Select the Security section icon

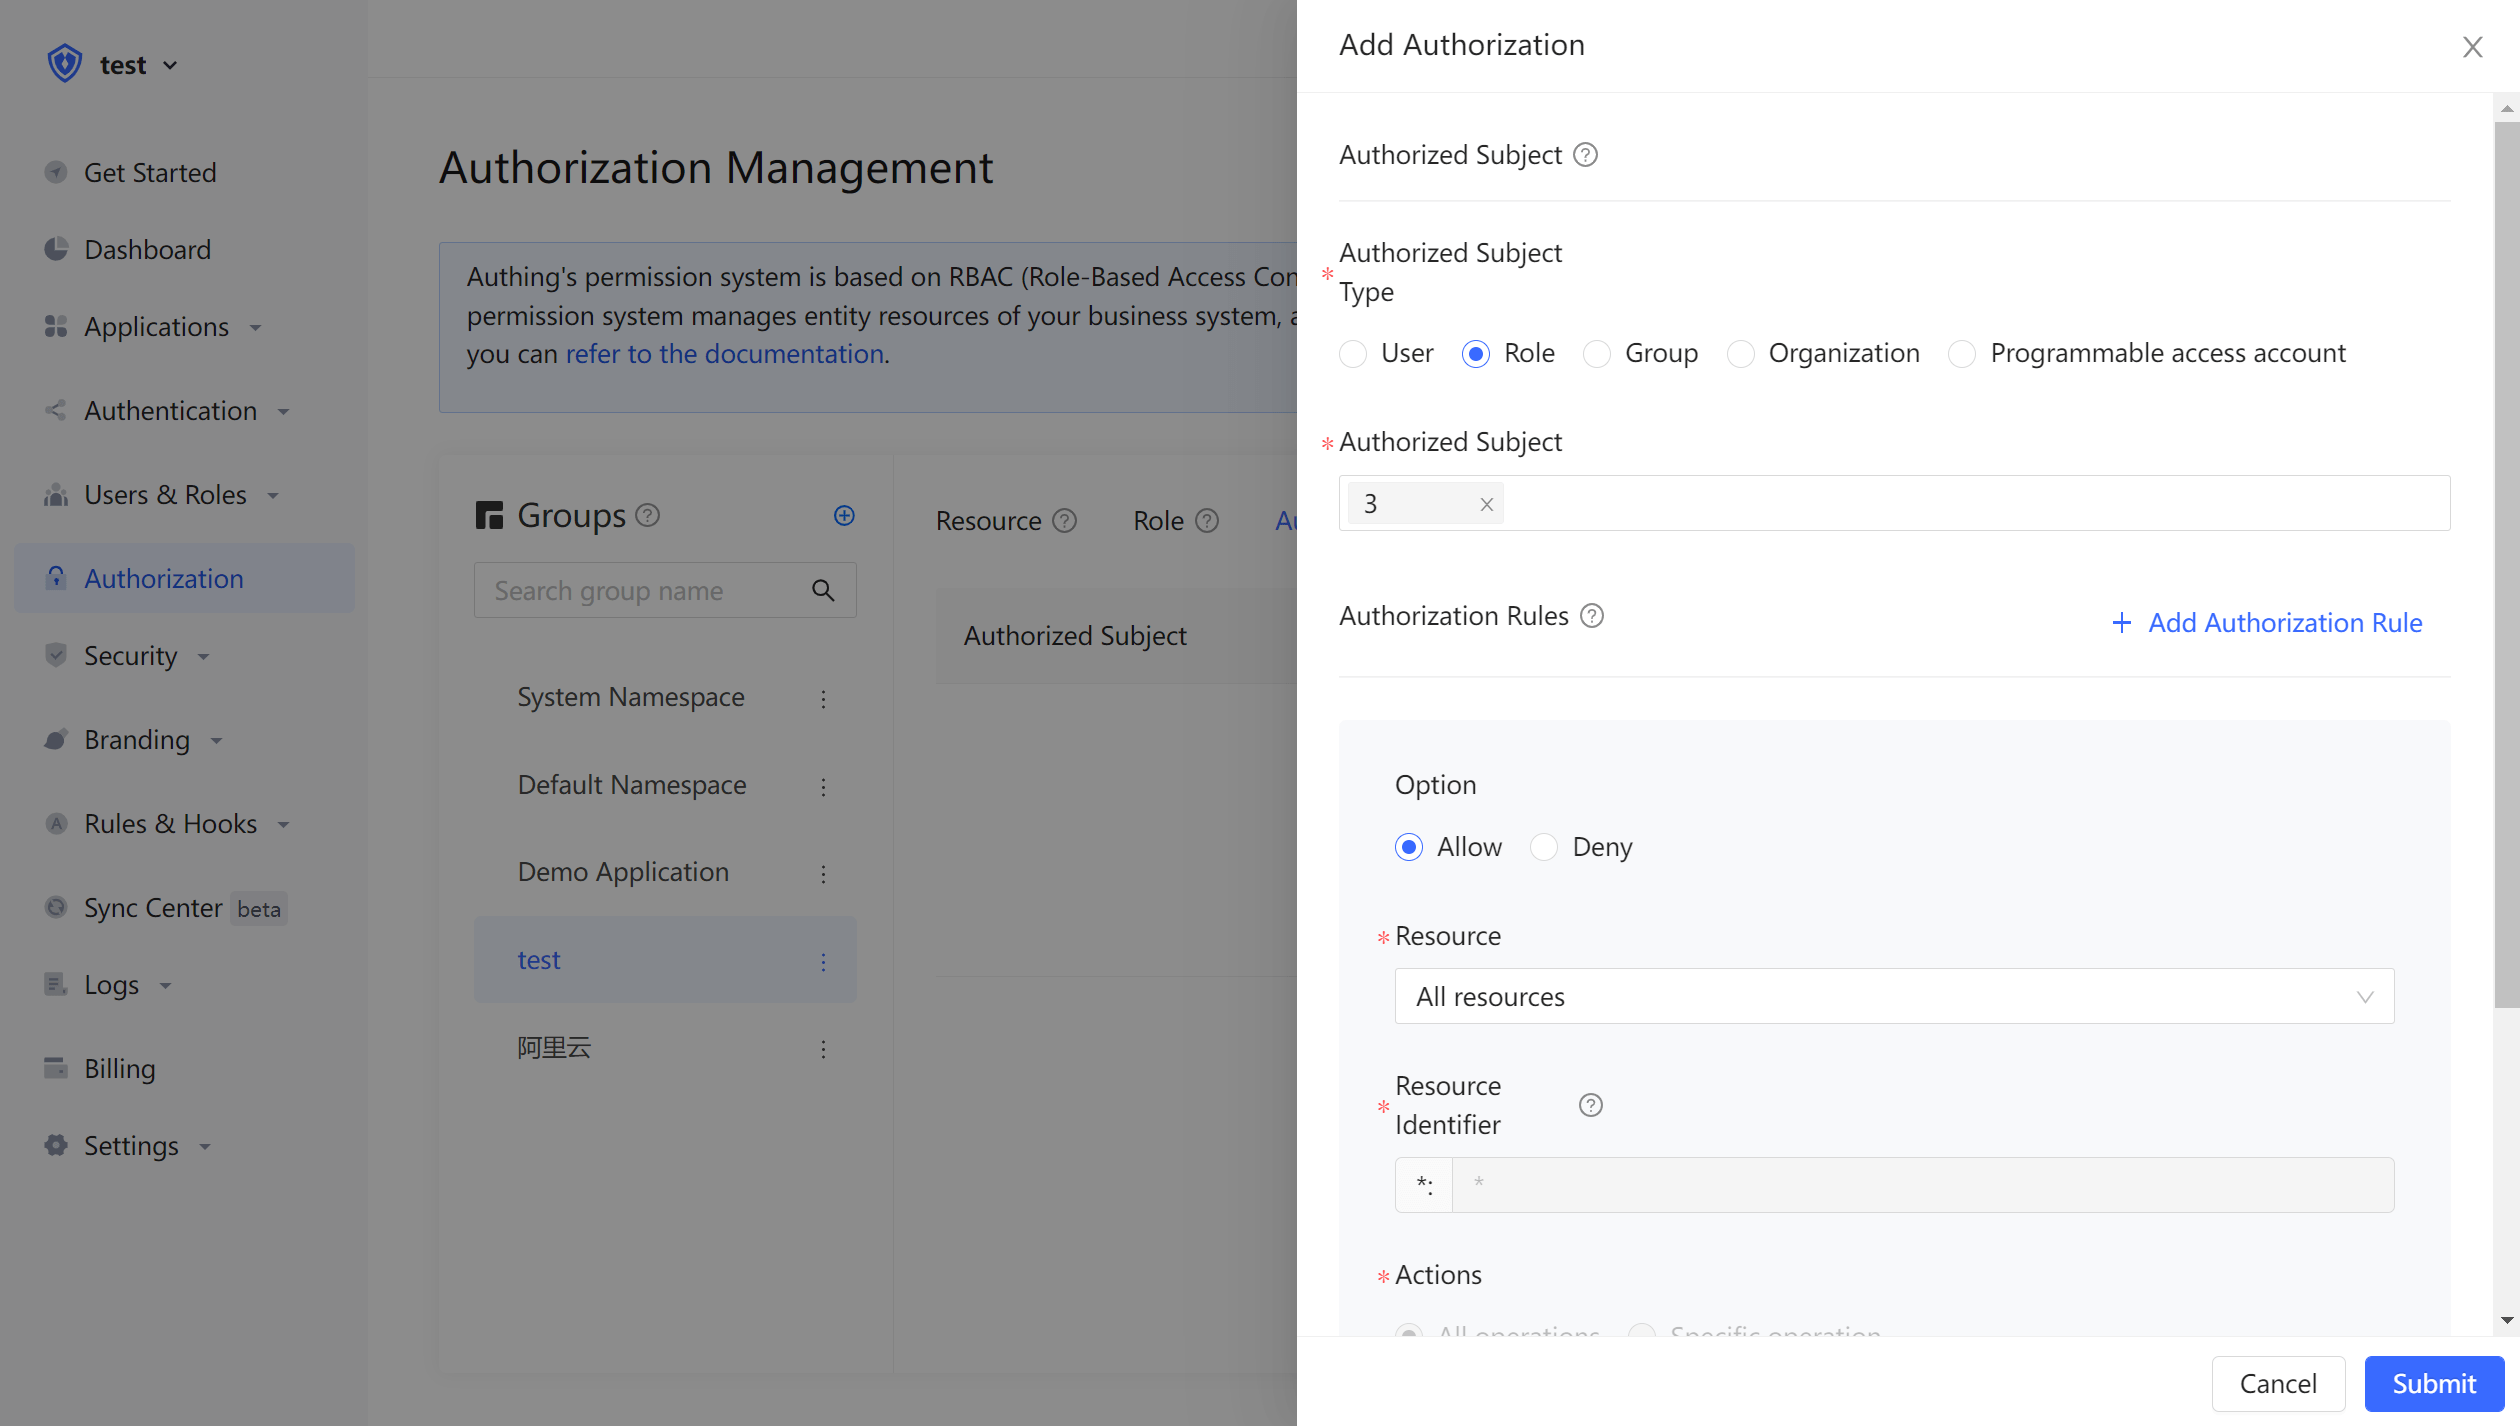click(56, 656)
